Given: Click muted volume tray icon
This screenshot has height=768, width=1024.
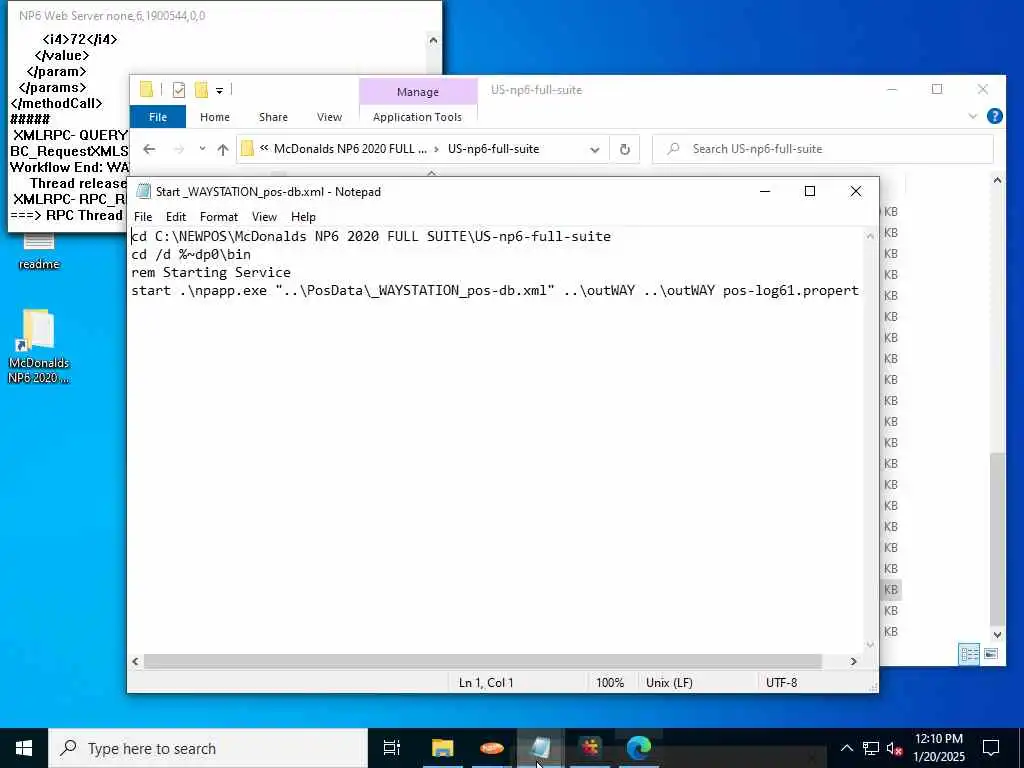Looking at the screenshot, I should coord(894,748).
